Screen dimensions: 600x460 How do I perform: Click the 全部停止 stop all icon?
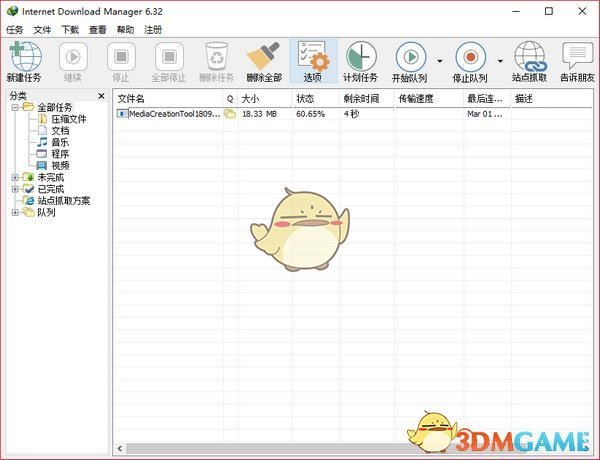click(169, 57)
